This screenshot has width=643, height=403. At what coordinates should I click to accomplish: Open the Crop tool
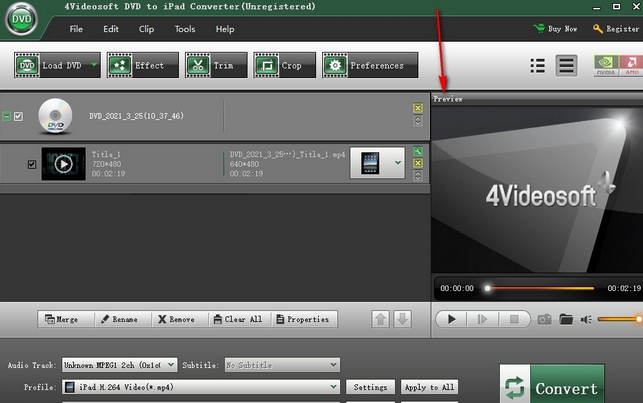pyautogui.click(x=285, y=65)
